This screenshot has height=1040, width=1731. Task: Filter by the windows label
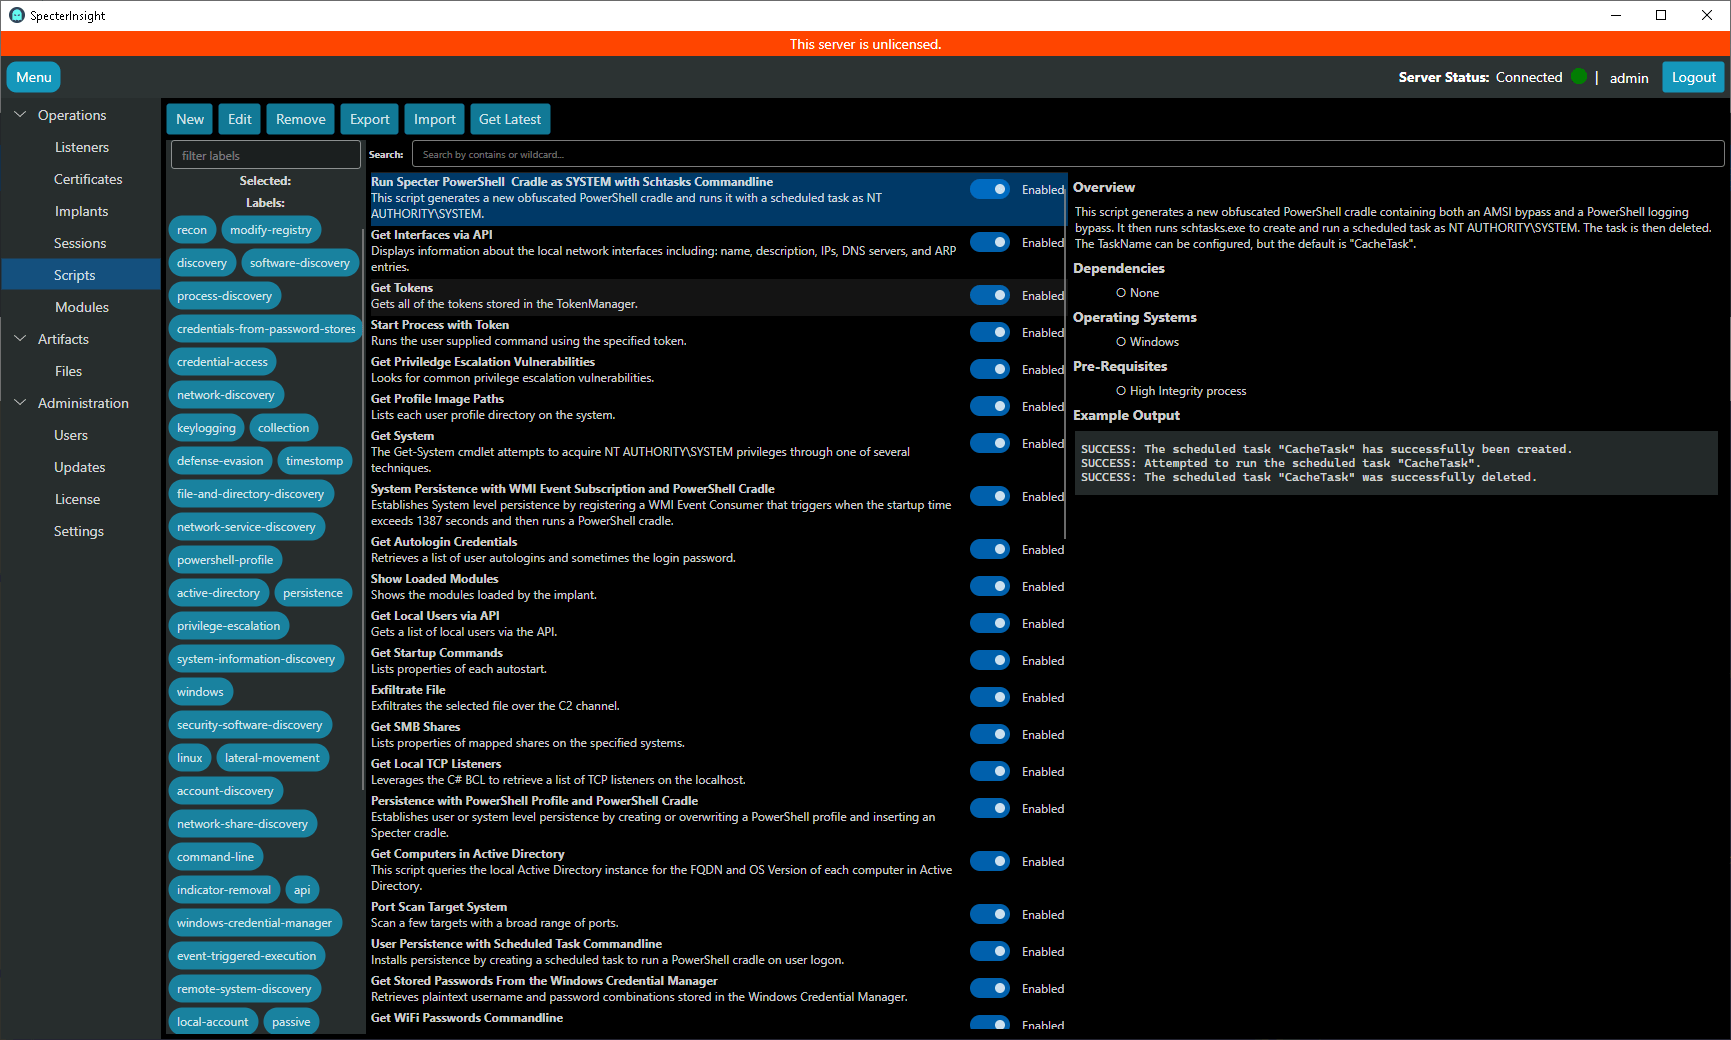(200, 692)
